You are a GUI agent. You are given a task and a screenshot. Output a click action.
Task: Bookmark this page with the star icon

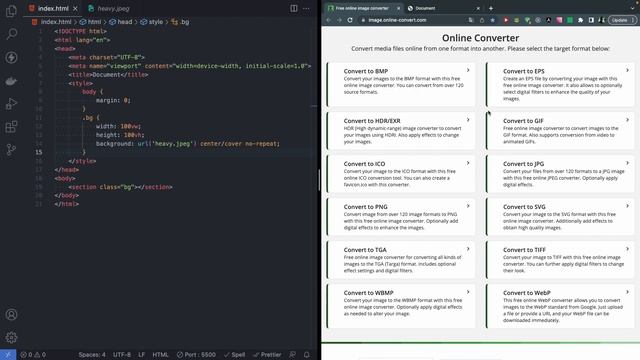coord(493,20)
